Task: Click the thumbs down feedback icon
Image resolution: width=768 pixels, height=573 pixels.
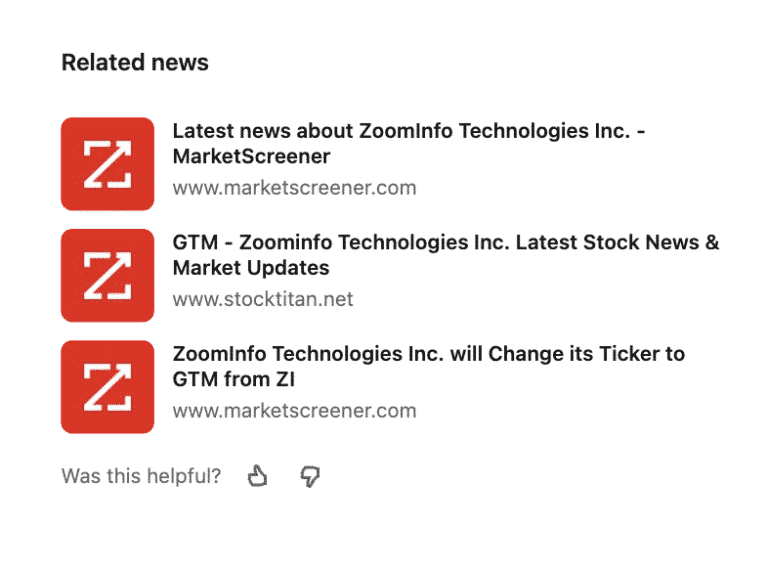Action: 310,476
